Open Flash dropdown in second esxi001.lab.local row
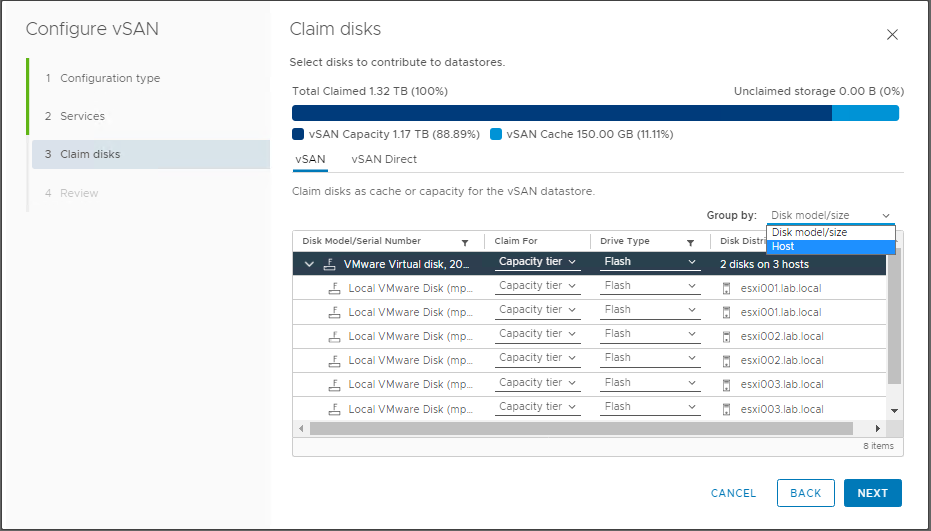 (650, 310)
